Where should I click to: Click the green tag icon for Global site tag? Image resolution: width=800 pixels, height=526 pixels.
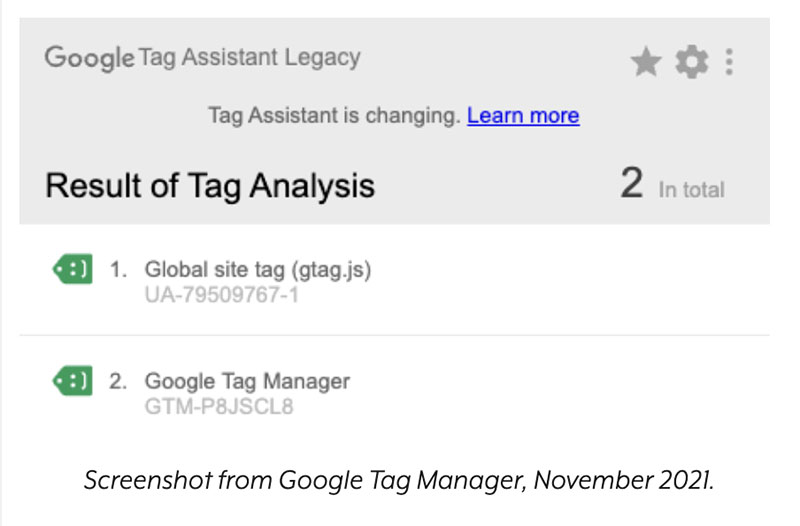coord(72,268)
